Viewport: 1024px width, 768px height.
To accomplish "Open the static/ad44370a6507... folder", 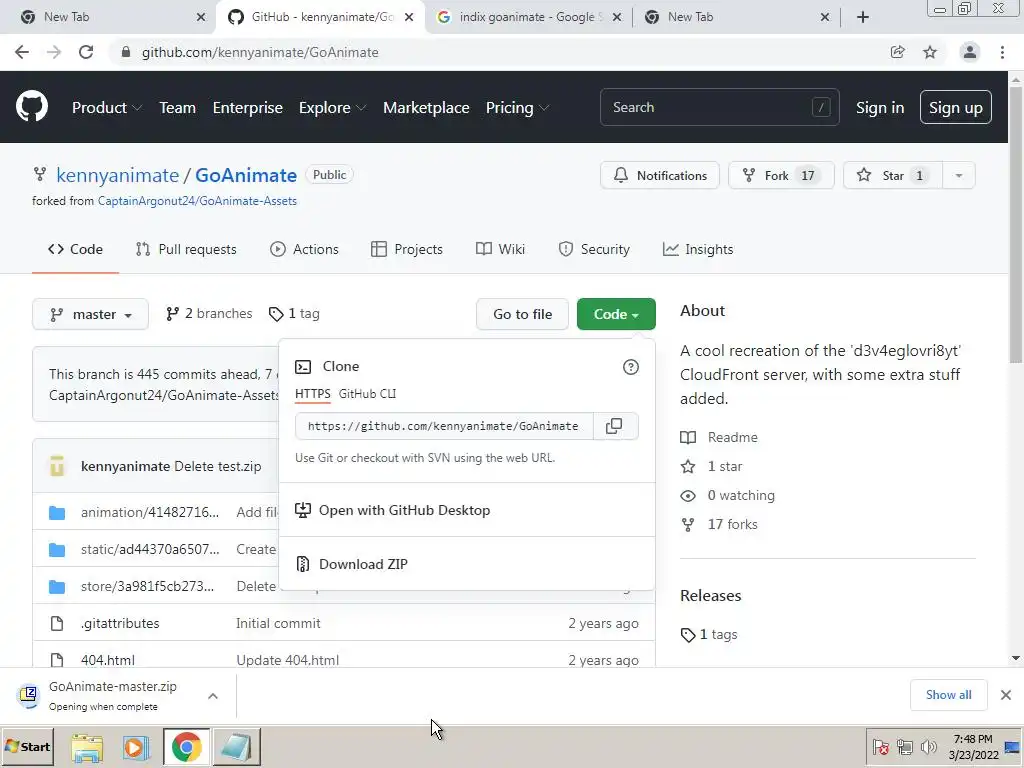I will click(x=150, y=549).
